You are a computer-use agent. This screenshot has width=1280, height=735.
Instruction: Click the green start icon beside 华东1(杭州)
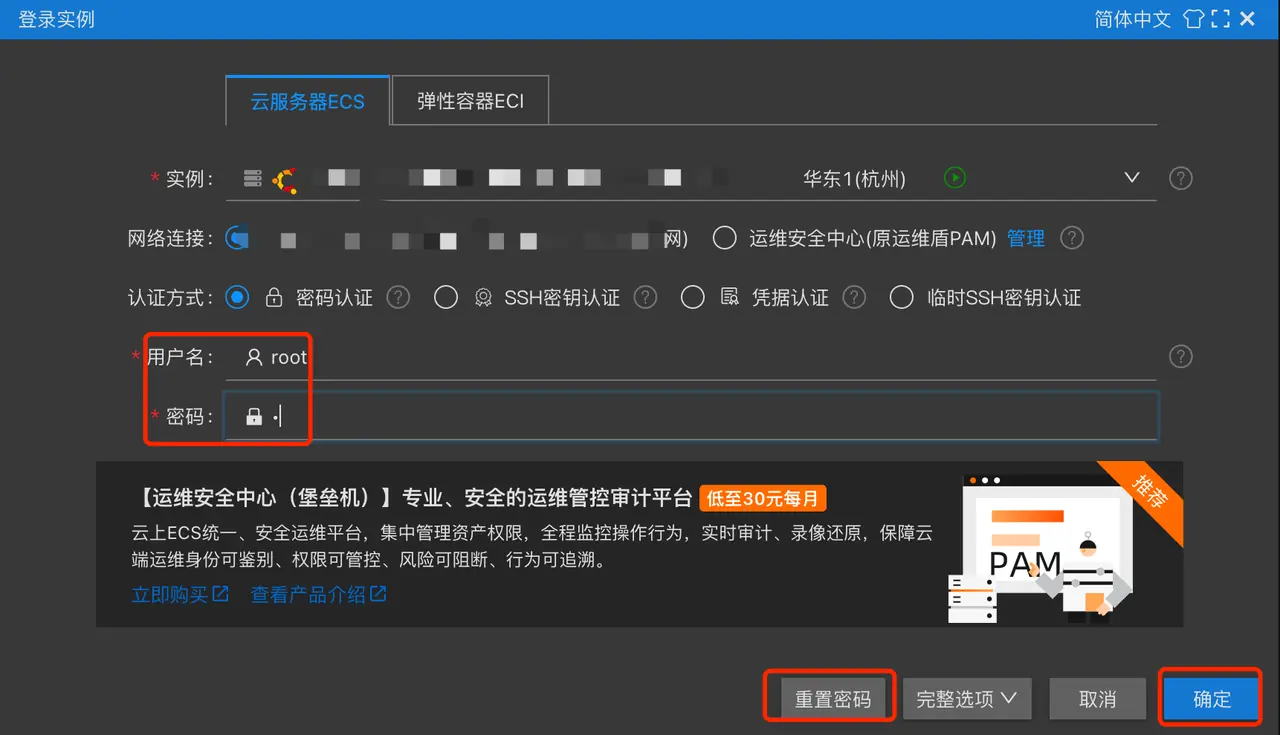tap(954, 178)
